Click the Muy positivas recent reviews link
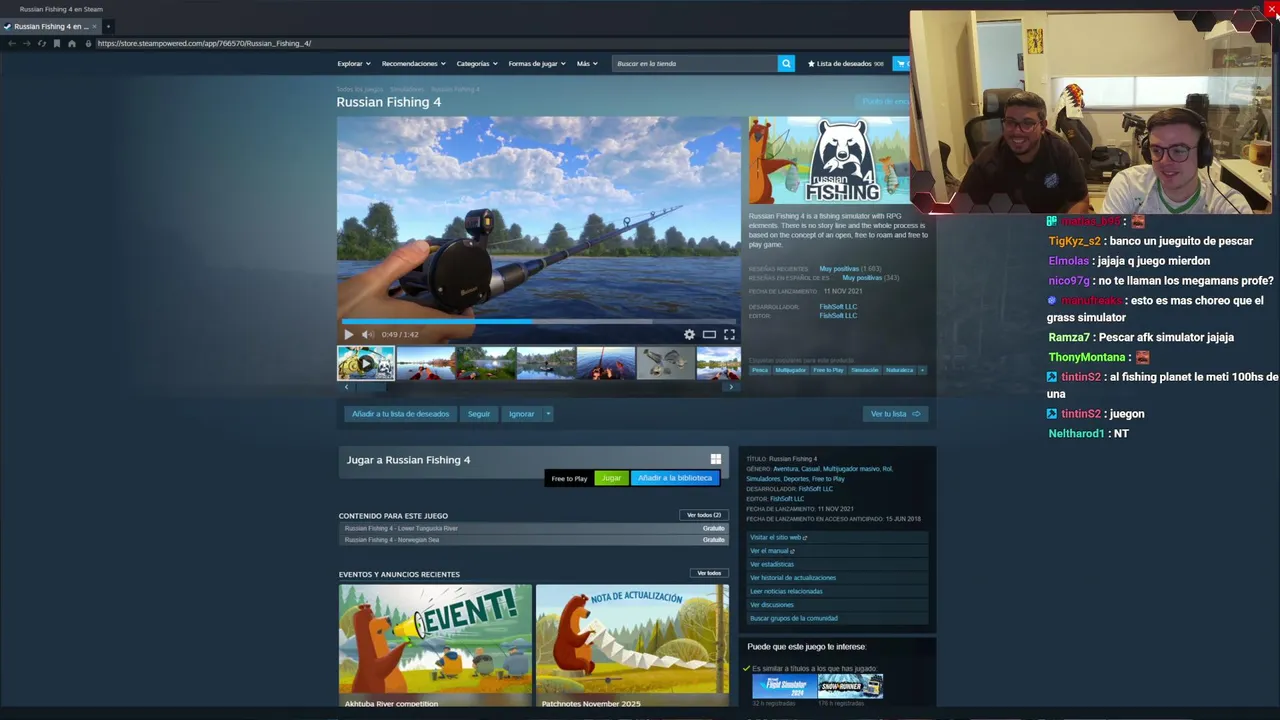The image size is (1280, 720). pos(839,268)
